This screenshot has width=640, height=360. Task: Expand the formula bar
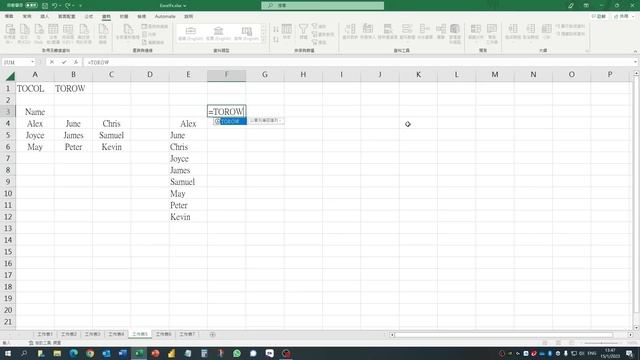pos(635,62)
